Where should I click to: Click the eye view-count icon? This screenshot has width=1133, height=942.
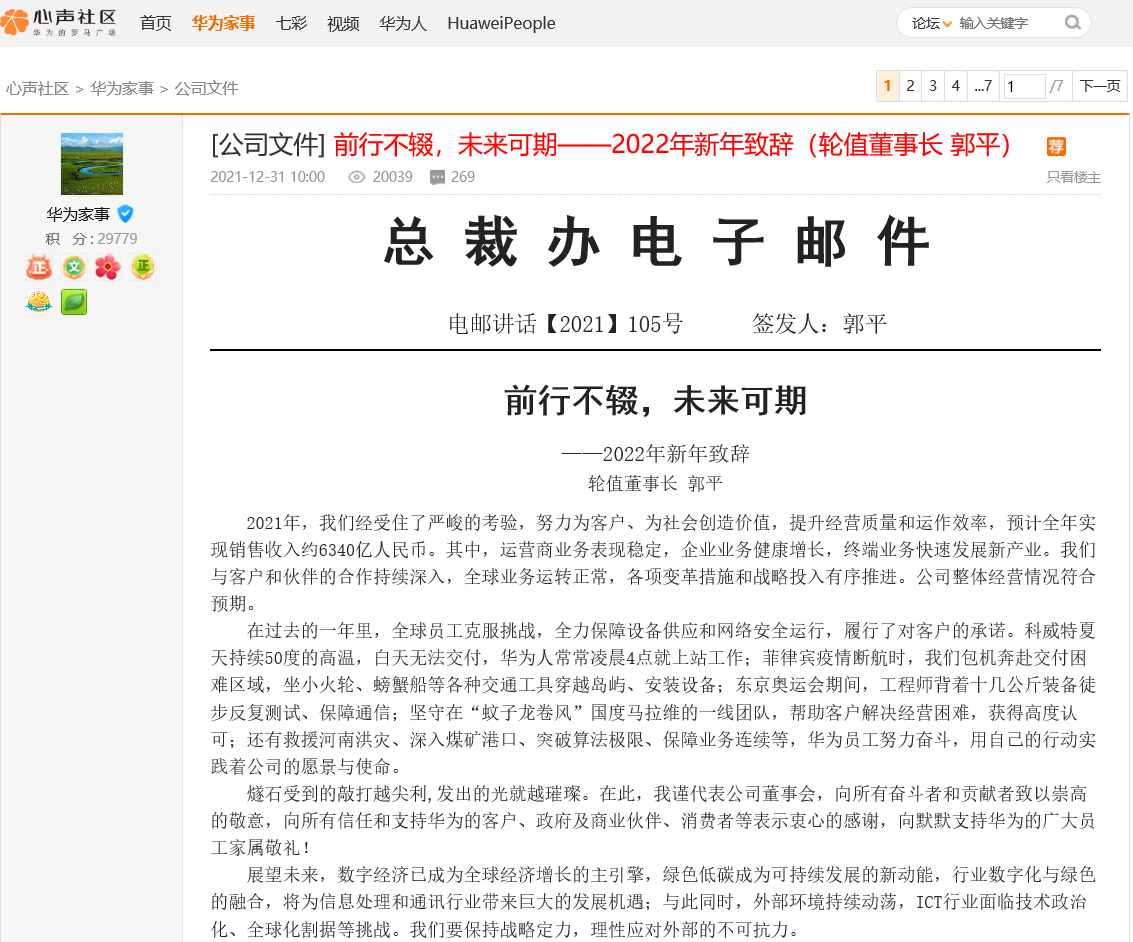click(x=356, y=177)
